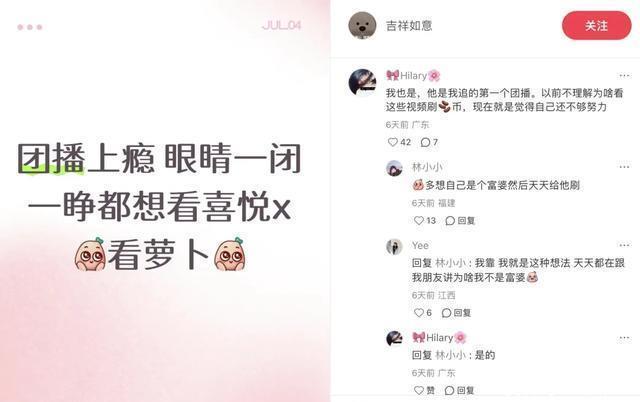Open more options for Hilary's top comment
This screenshot has height=402, width=640.
click(x=624, y=76)
